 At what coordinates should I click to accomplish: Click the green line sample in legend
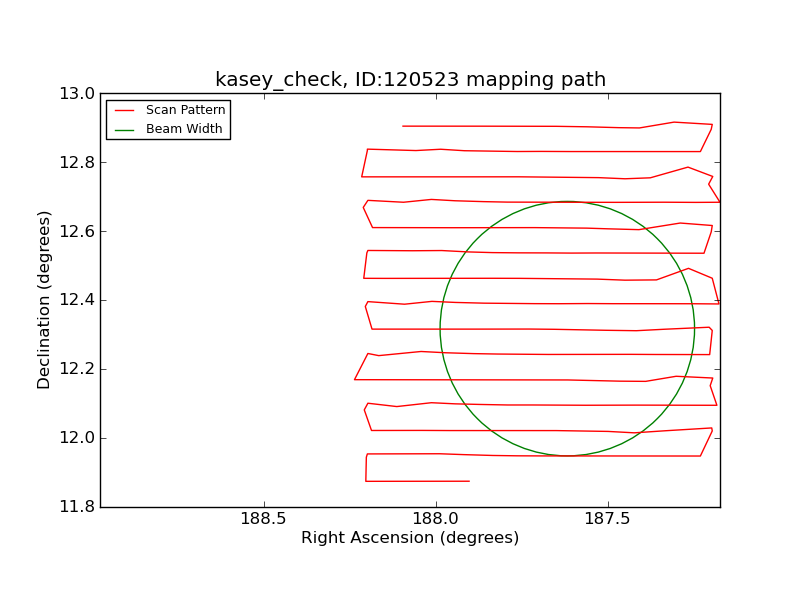point(124,130)
